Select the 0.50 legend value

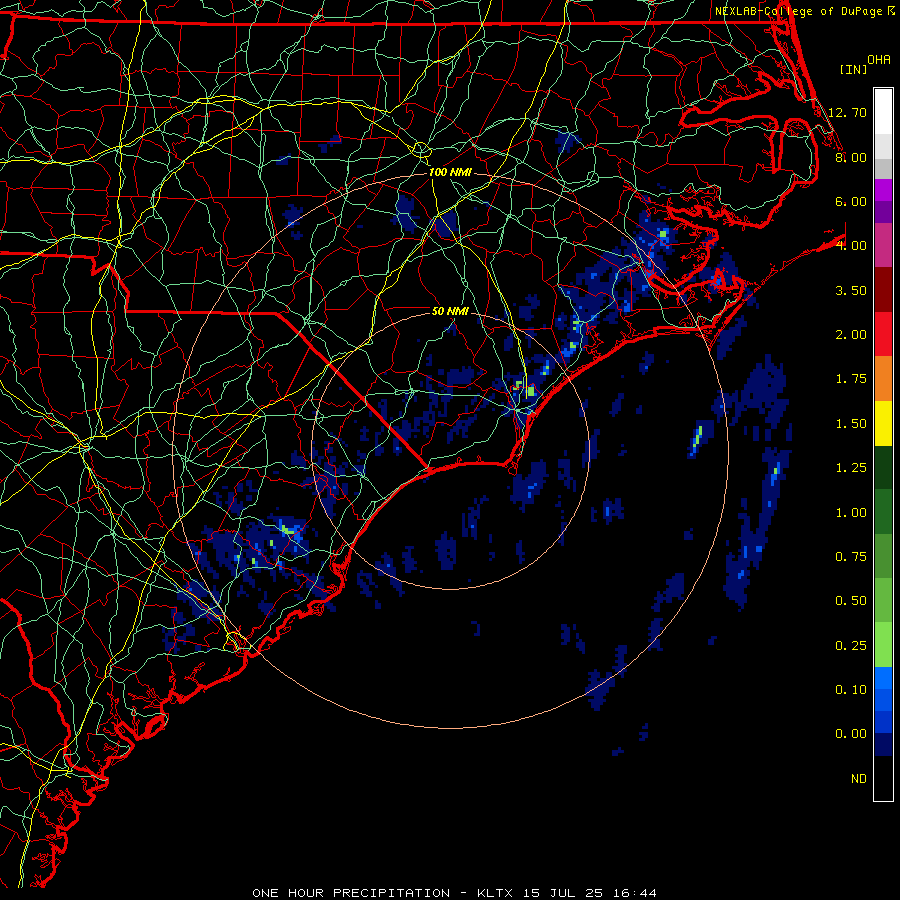851,601
